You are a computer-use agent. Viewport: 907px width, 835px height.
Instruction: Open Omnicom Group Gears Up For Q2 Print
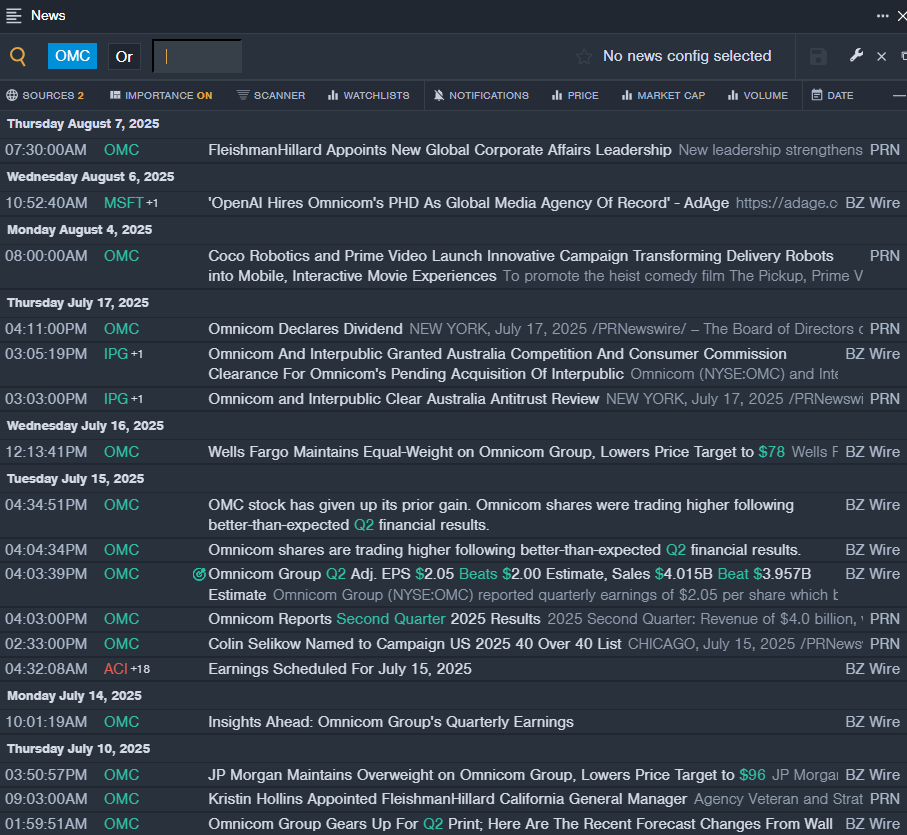point(521,824)
